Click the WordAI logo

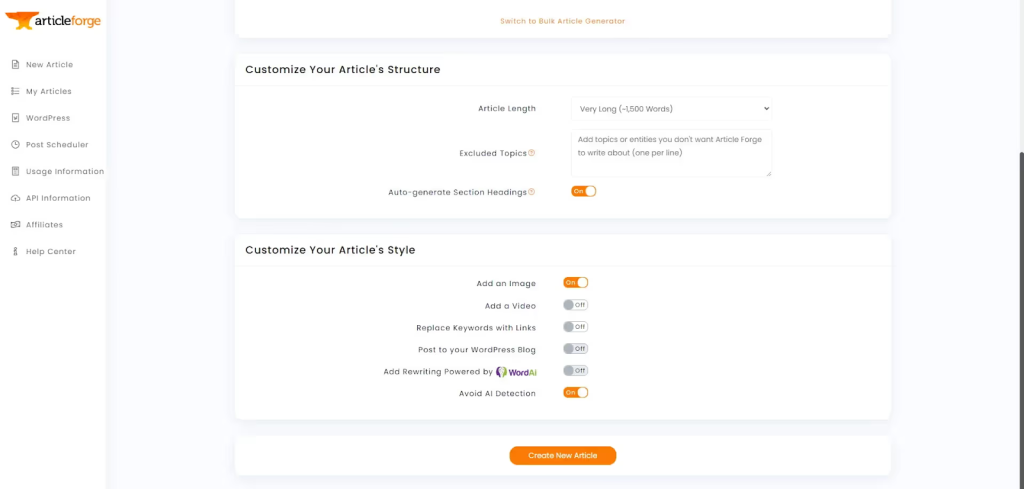tap(516, 371)
